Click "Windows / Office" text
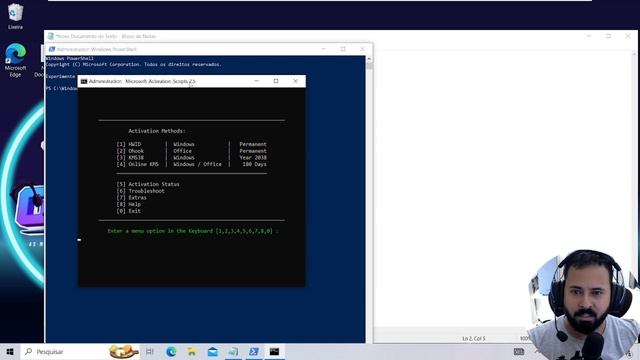The height and width of the screenshot is (360, 640). point(198,164)
